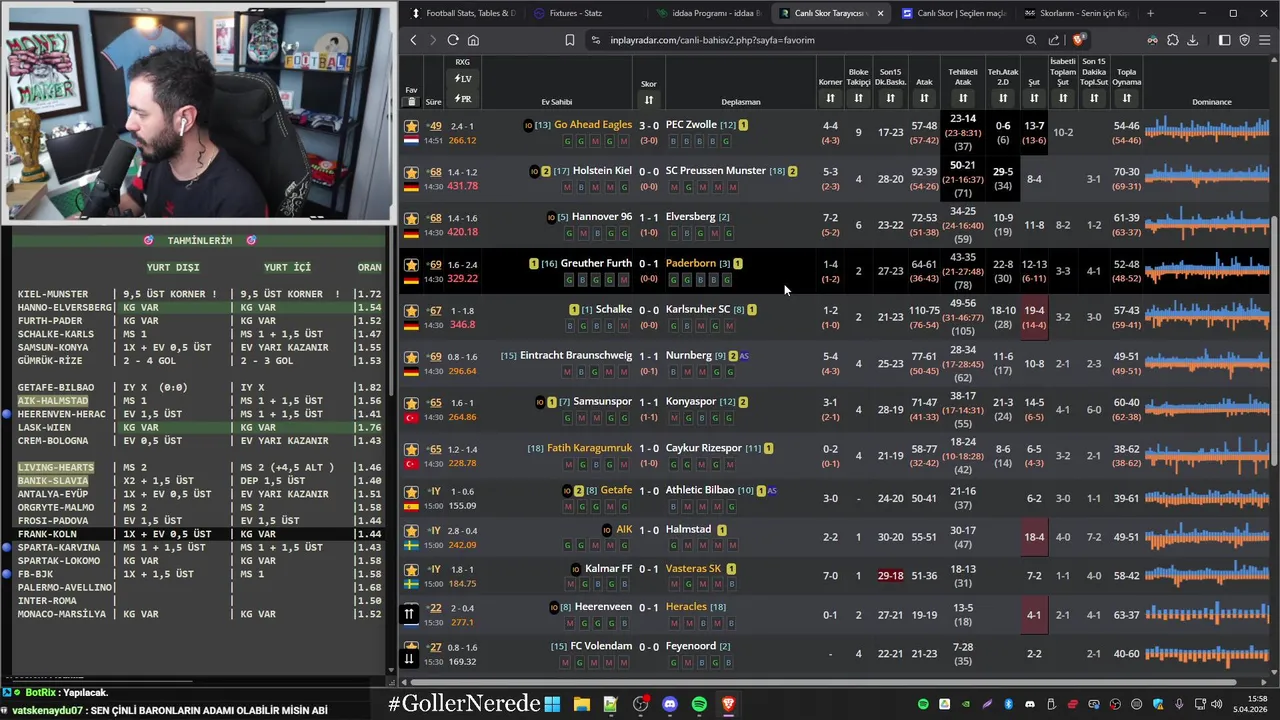Close the Canlı Skor Tarayıcısı tab
Image resolution: width=1280 pixels, height=720 pixels.
(880, 13)
